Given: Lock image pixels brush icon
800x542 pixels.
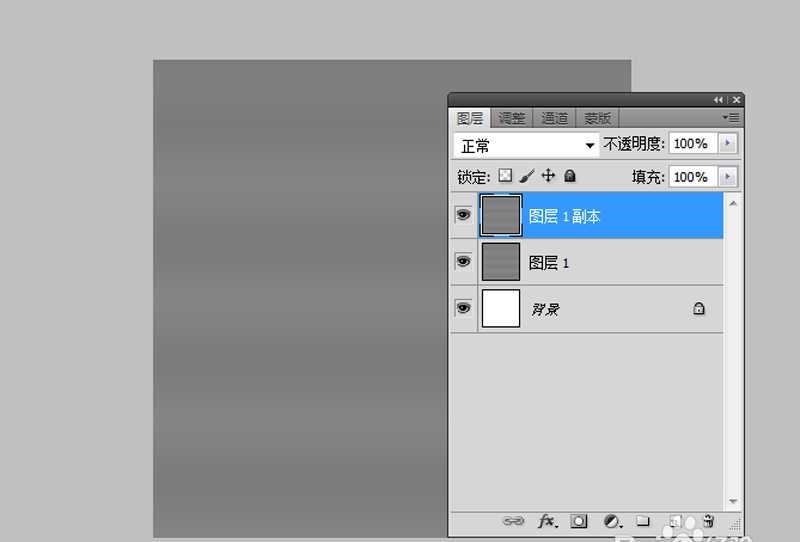Looking at the screenshot, I should click(526, 176).
